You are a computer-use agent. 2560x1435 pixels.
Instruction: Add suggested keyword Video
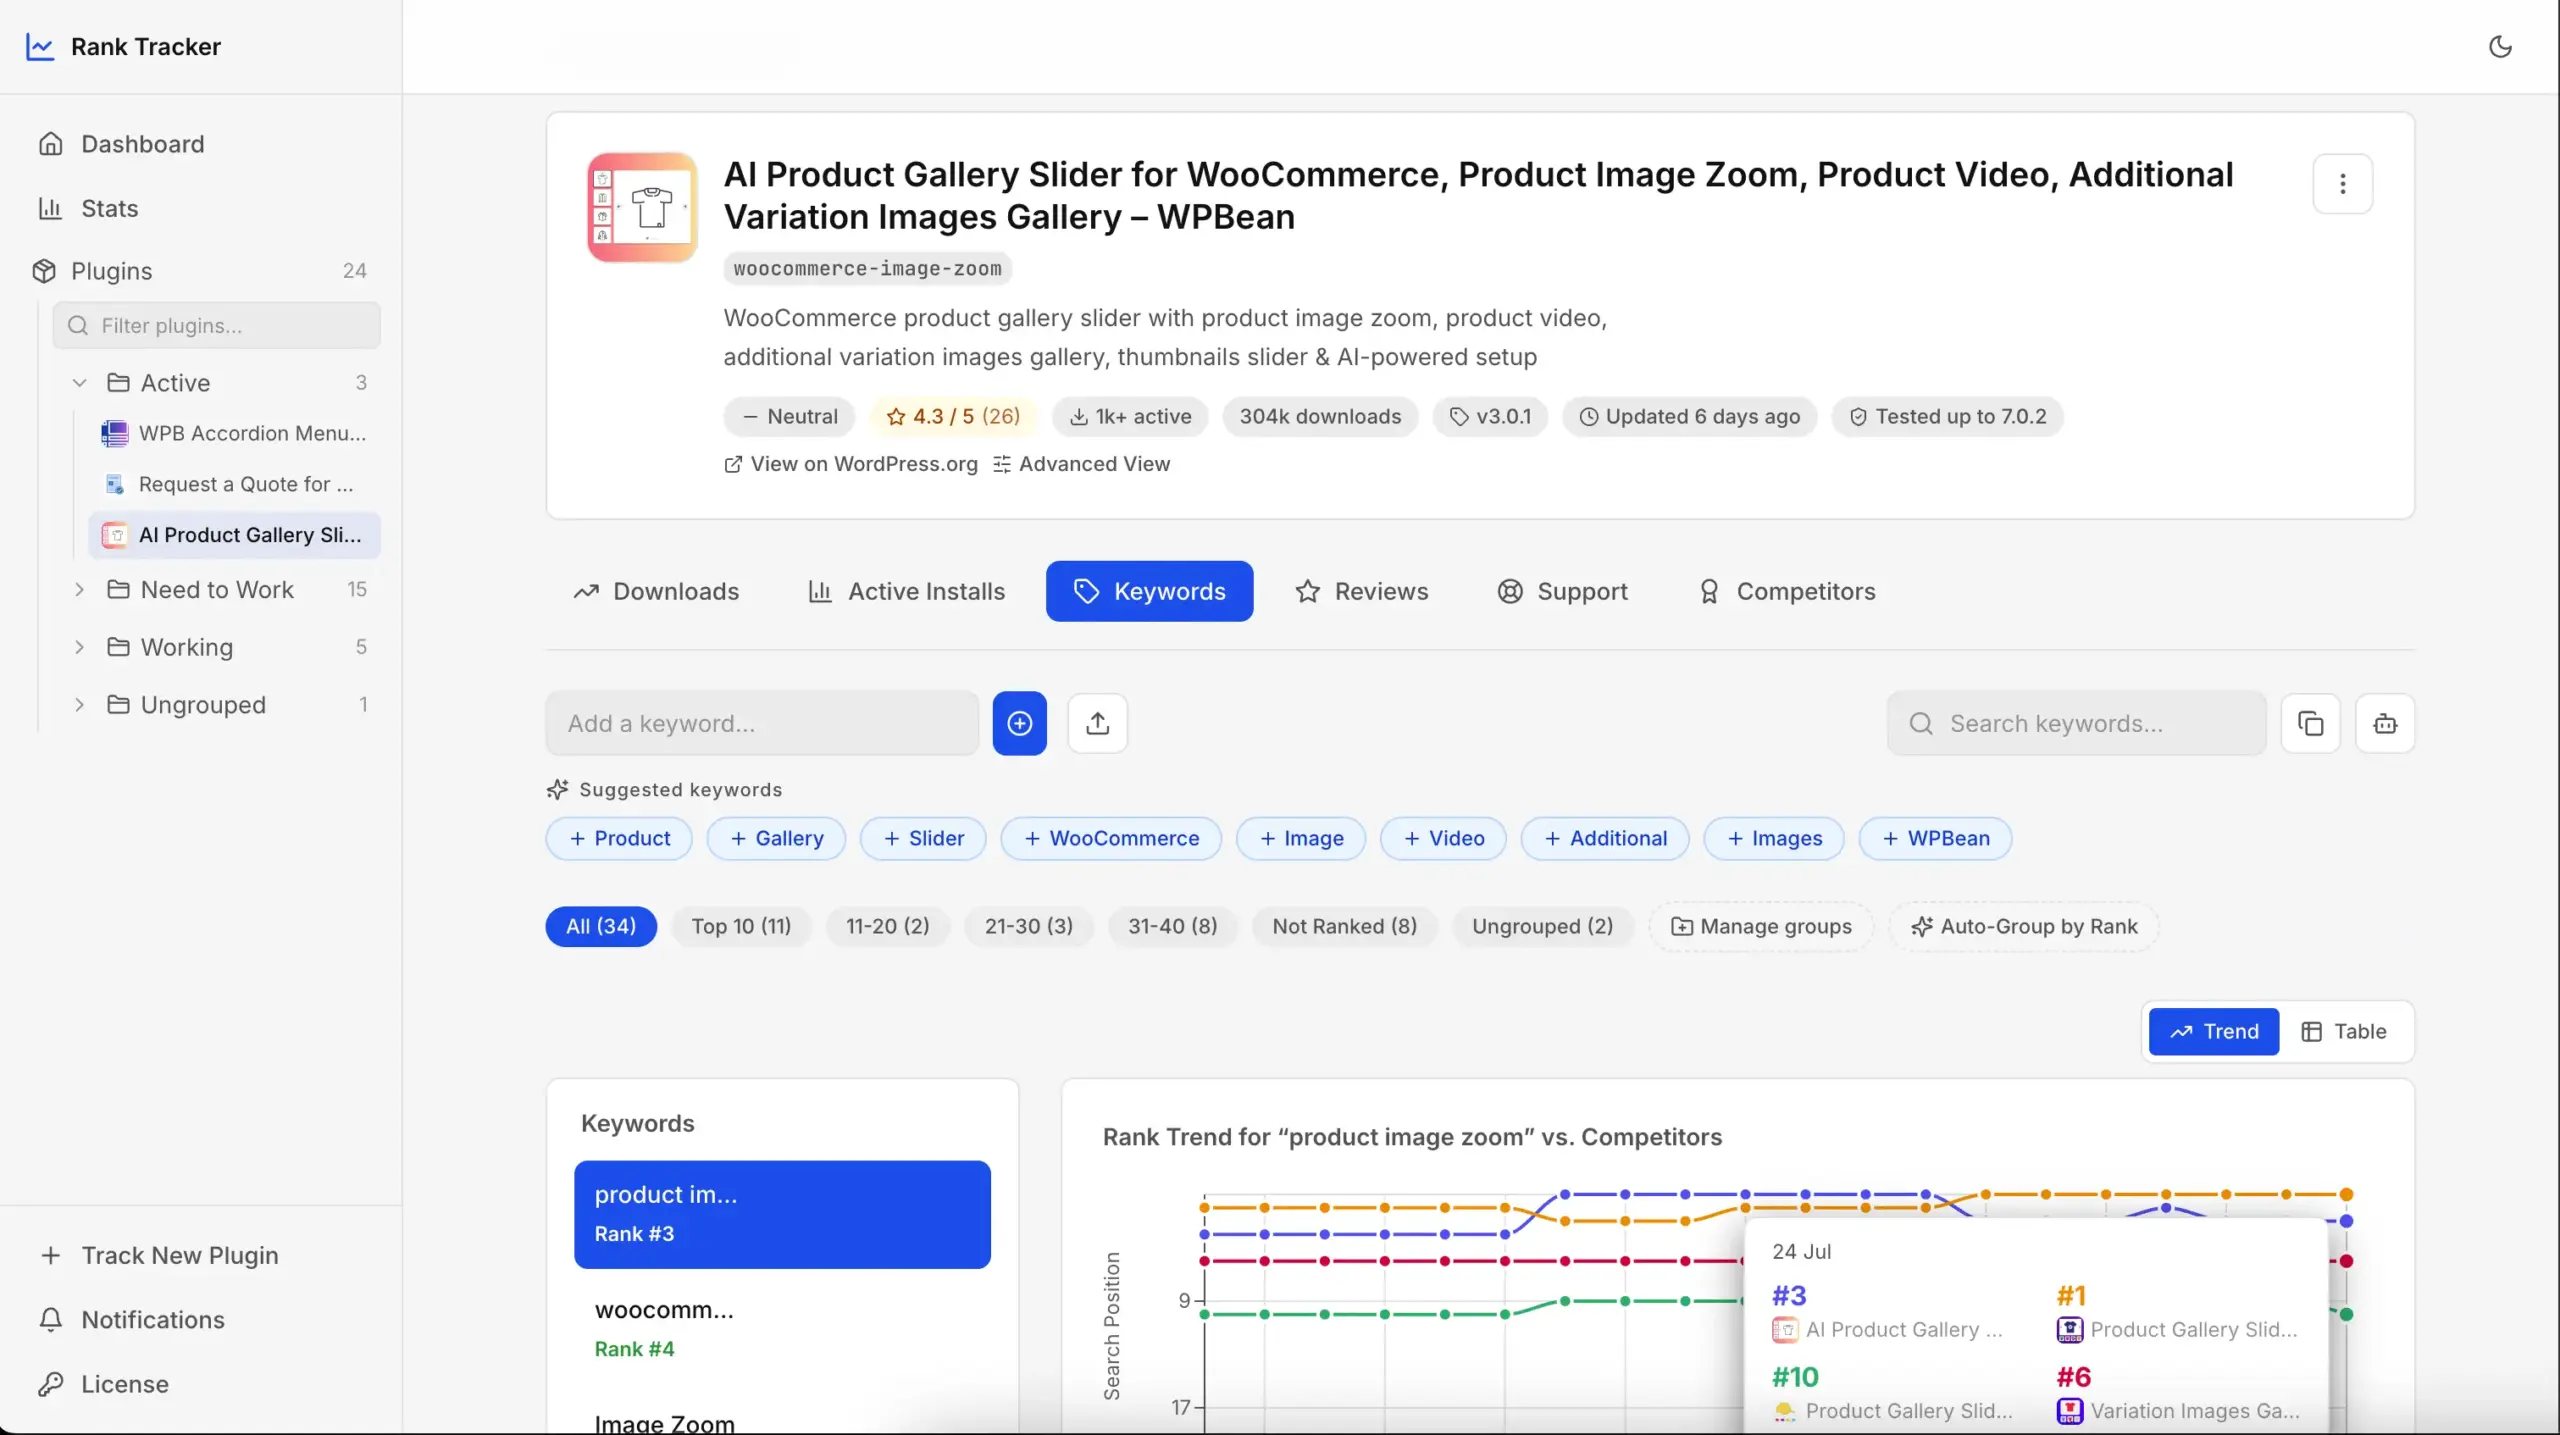(x=1443, y=838)
